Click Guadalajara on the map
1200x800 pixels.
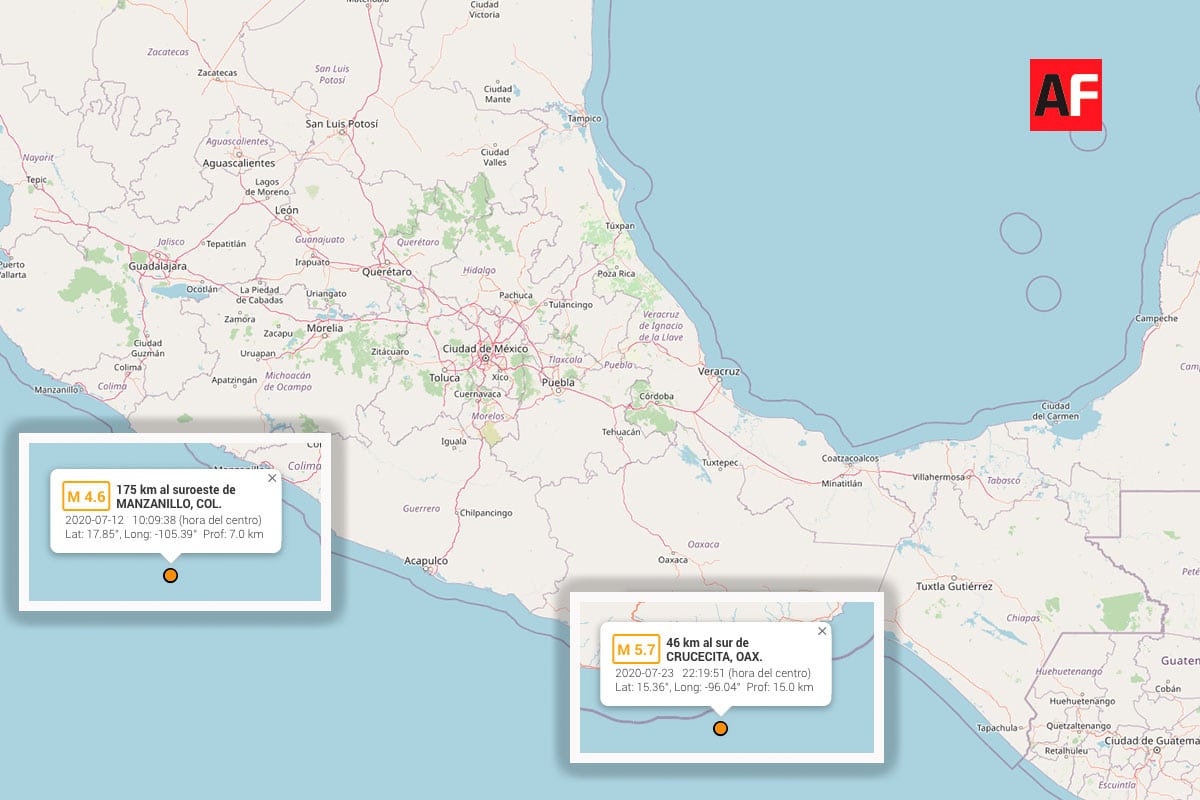pyautogui.click(x=159, y=267)
